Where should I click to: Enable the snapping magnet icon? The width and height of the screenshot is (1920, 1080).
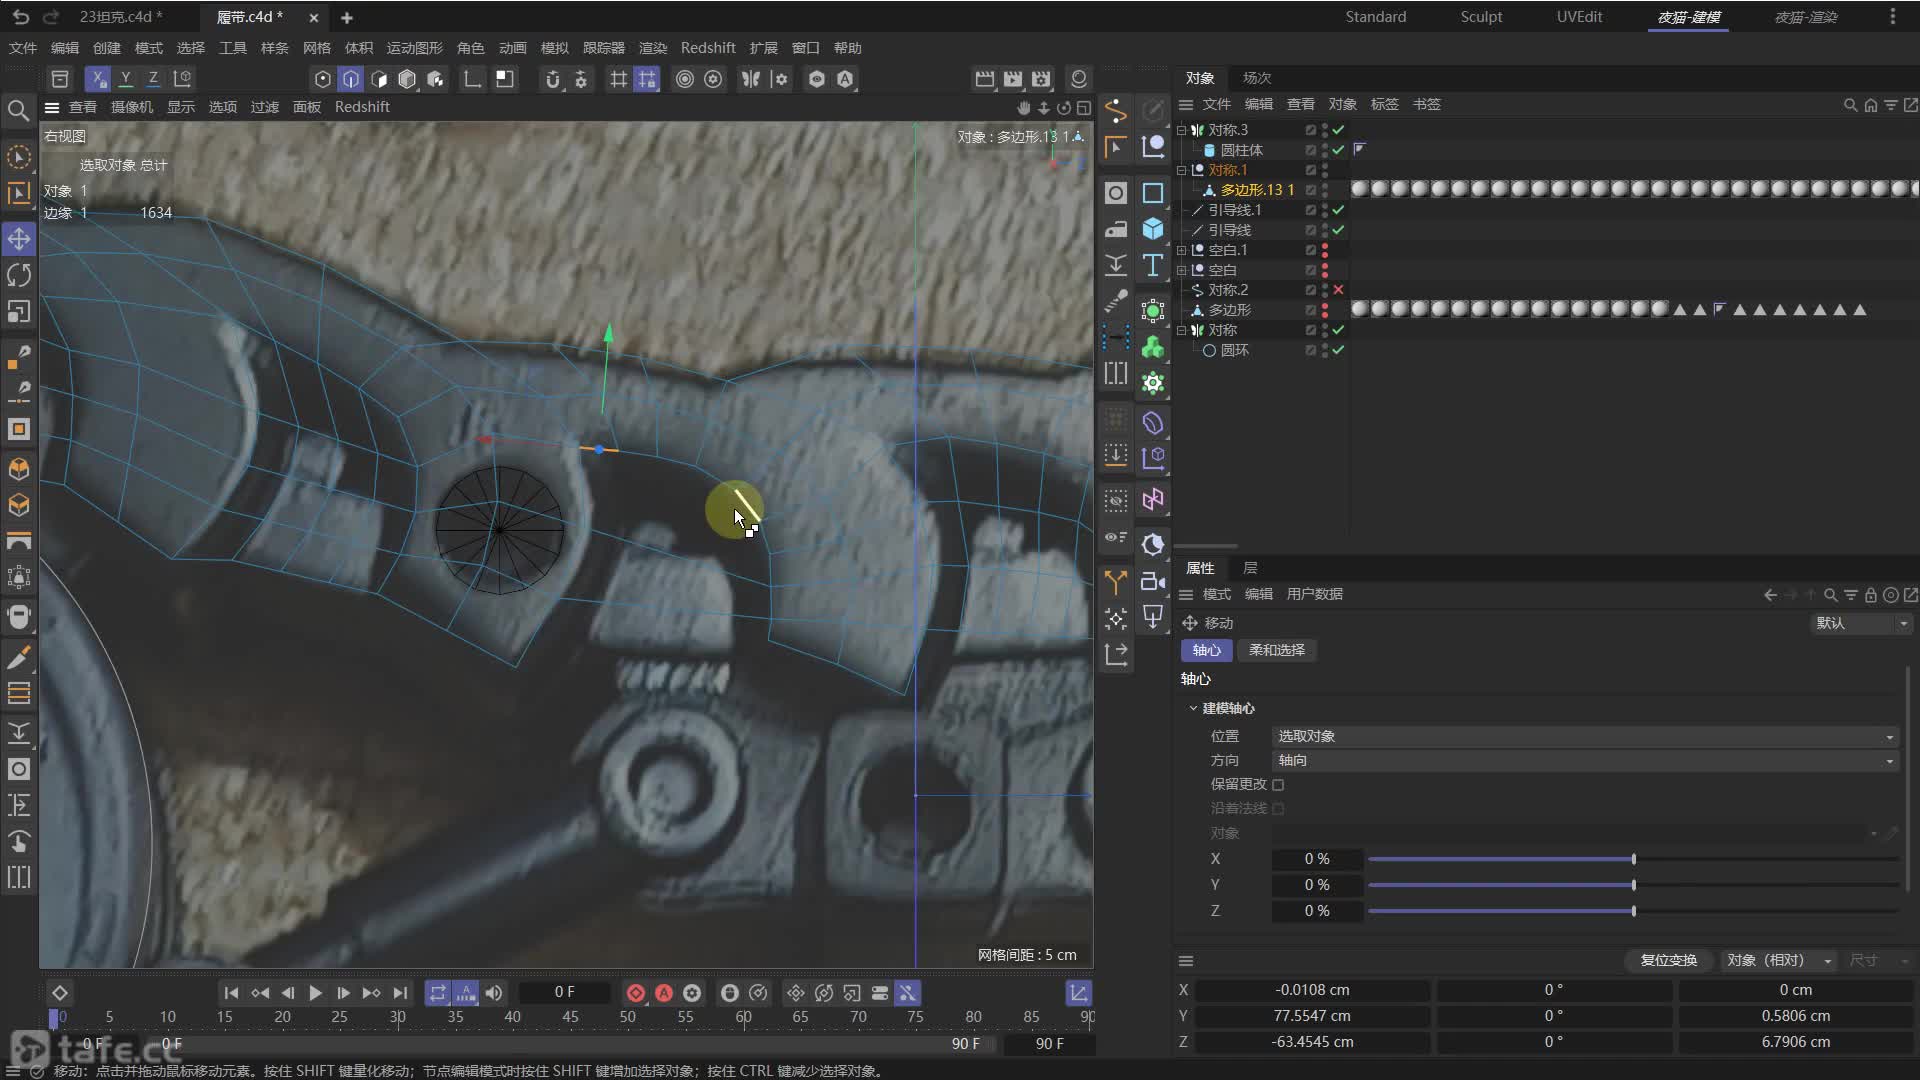click(x=552, y=79)
